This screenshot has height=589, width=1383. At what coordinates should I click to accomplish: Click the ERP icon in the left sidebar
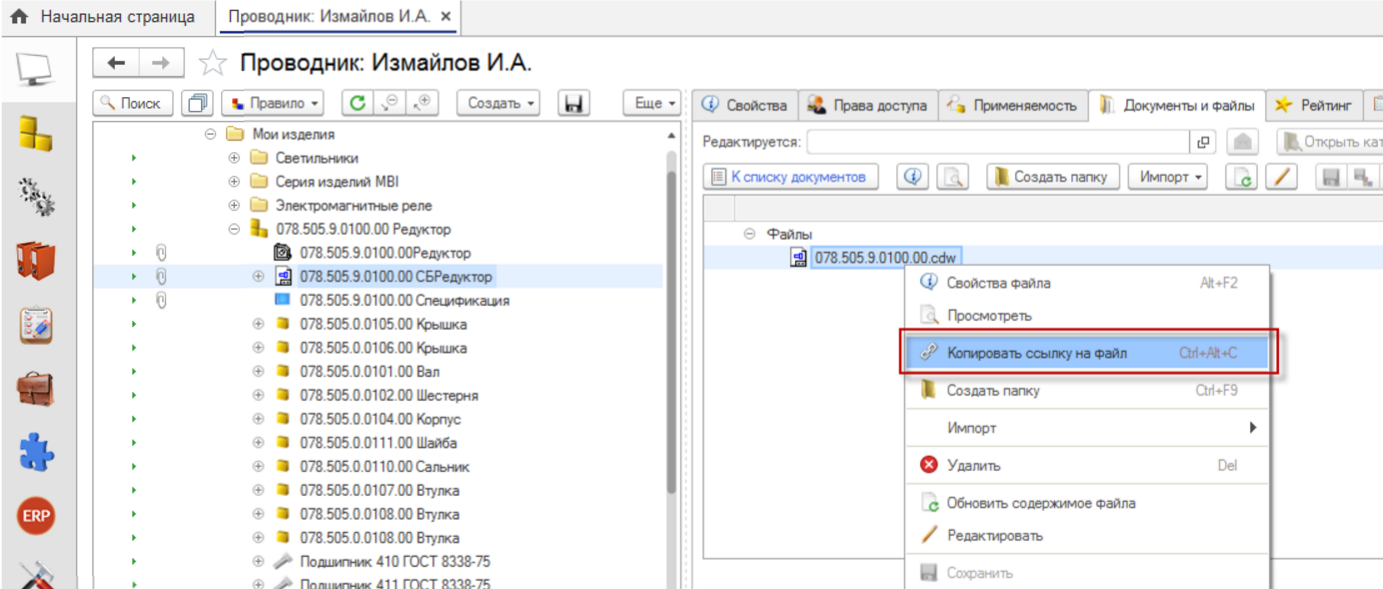[35, 516]
